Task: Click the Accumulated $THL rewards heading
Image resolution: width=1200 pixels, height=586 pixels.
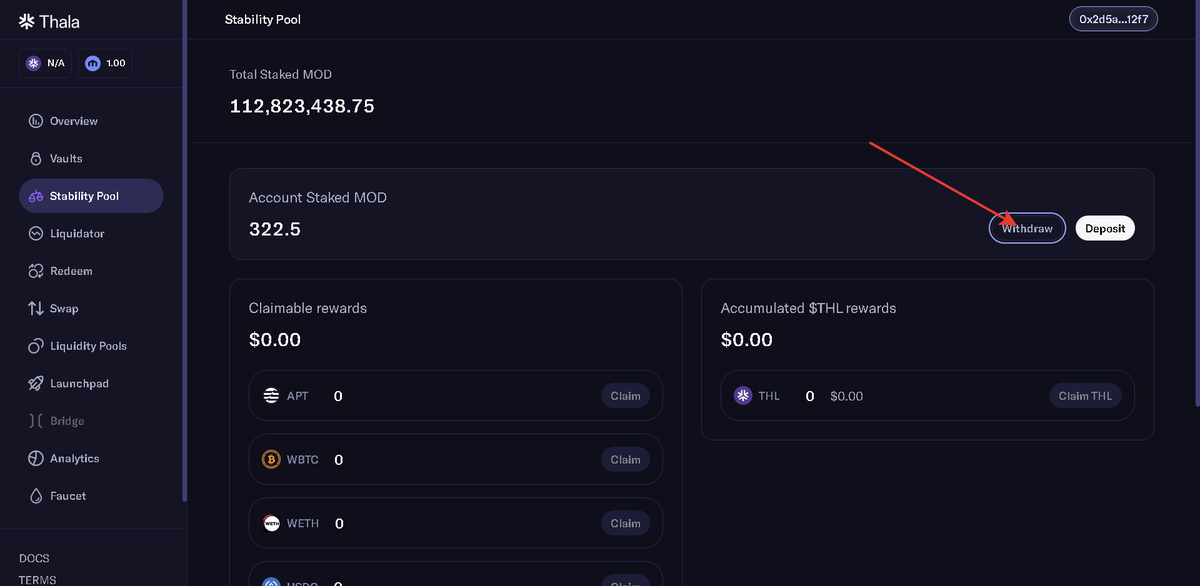Action: pyautogui.click(x=808, y=308)
